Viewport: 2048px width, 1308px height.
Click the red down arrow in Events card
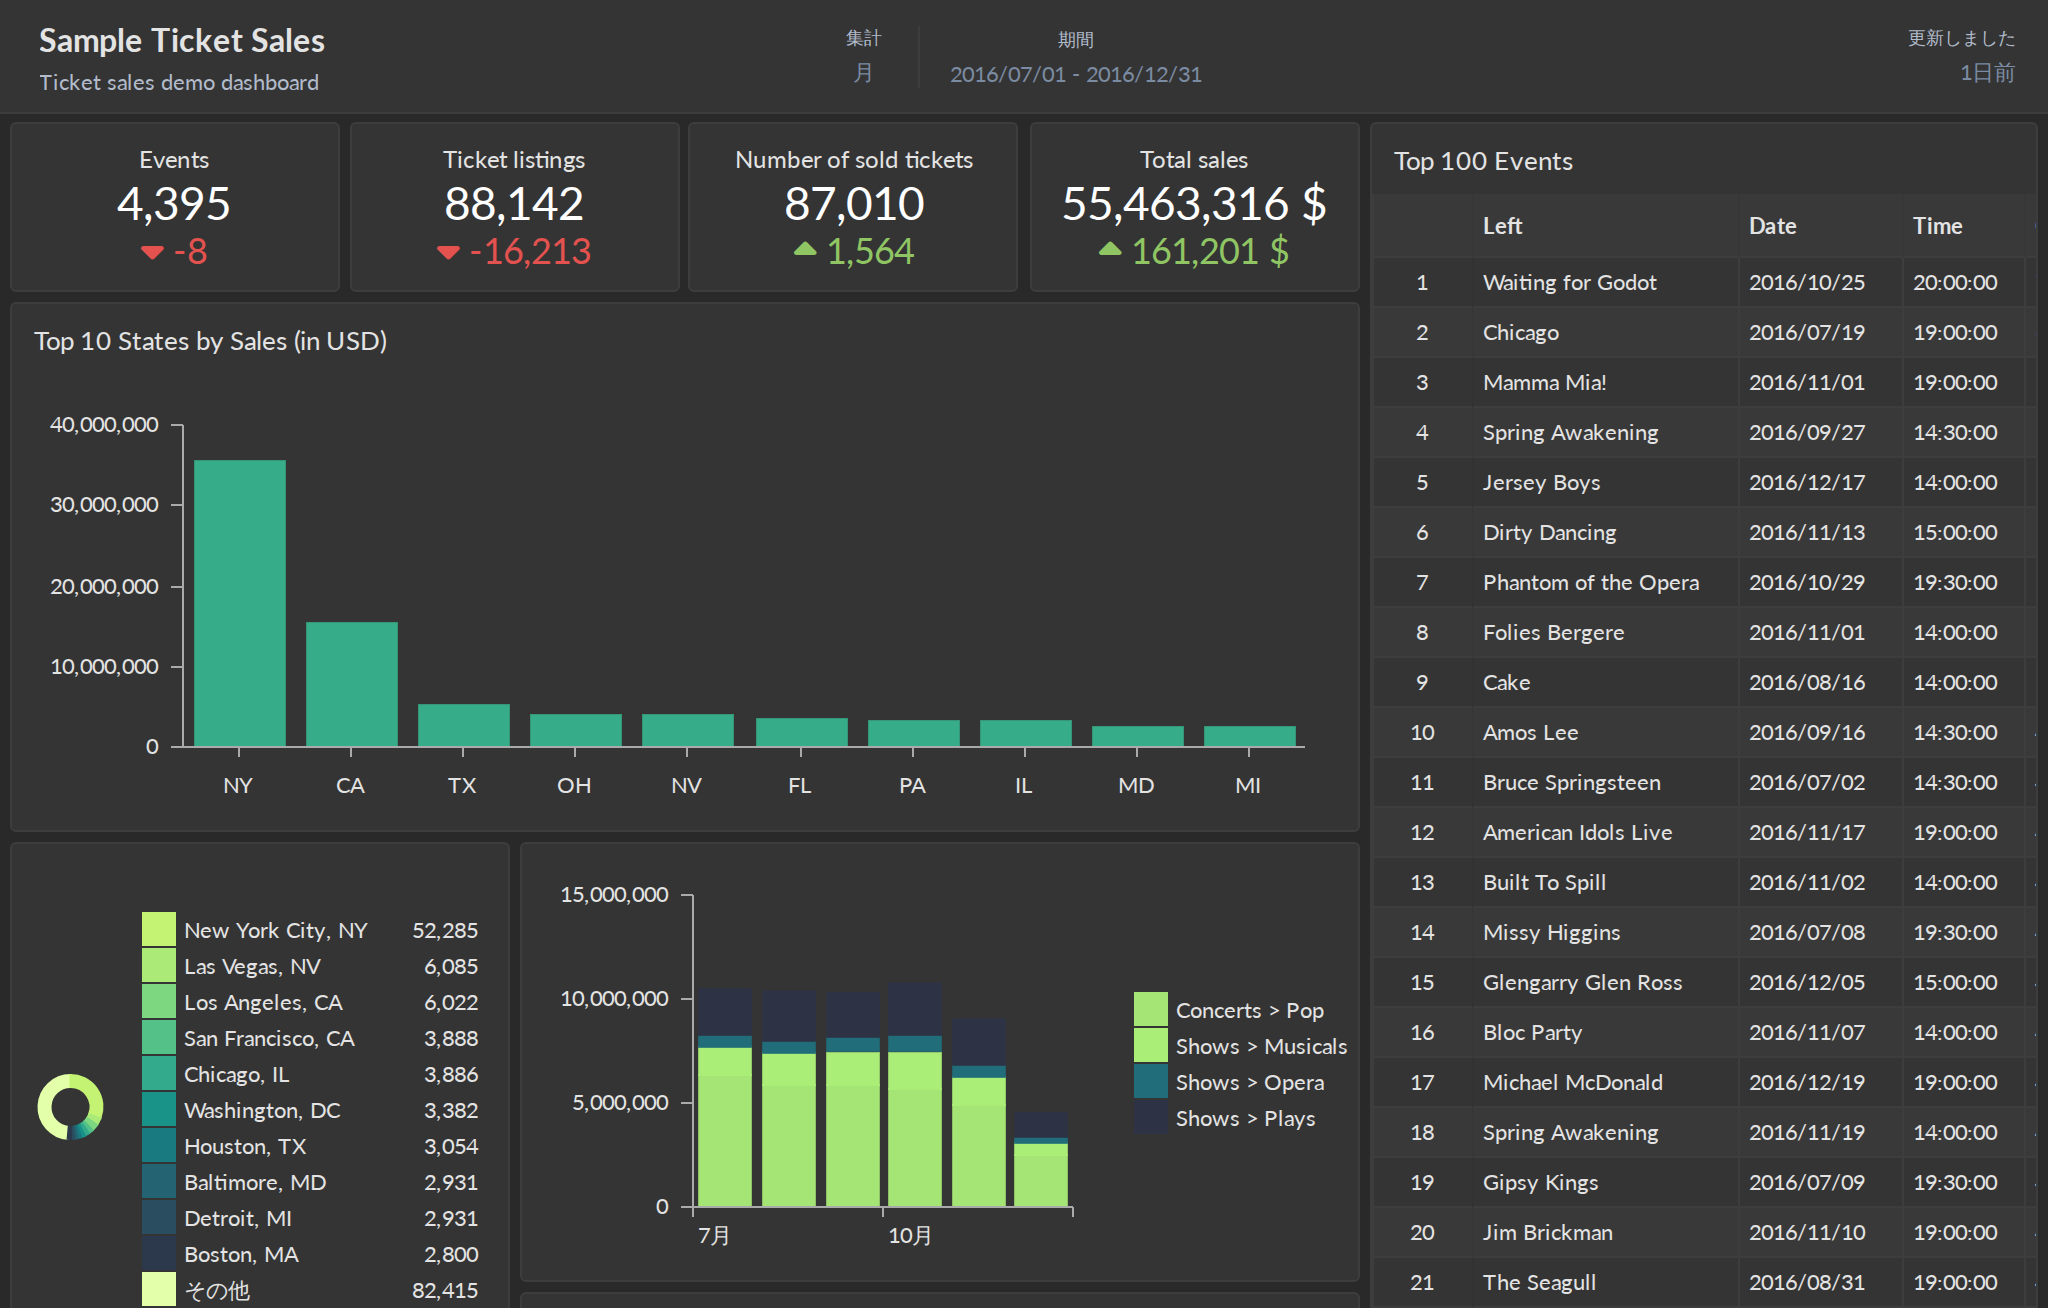152,252
